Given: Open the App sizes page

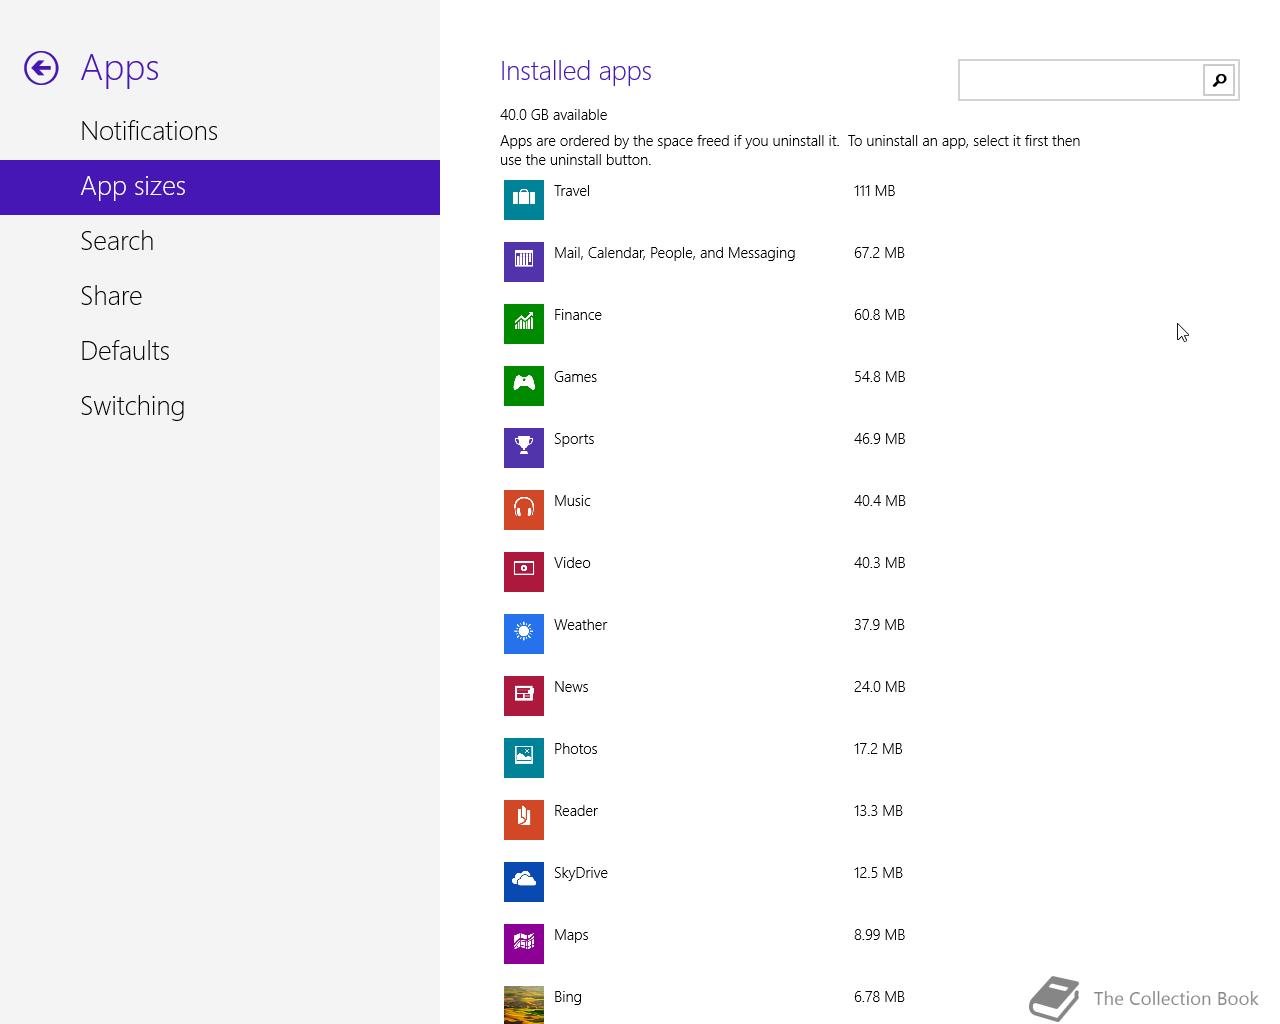Looking at the screenshot, I should coord(220,187).
